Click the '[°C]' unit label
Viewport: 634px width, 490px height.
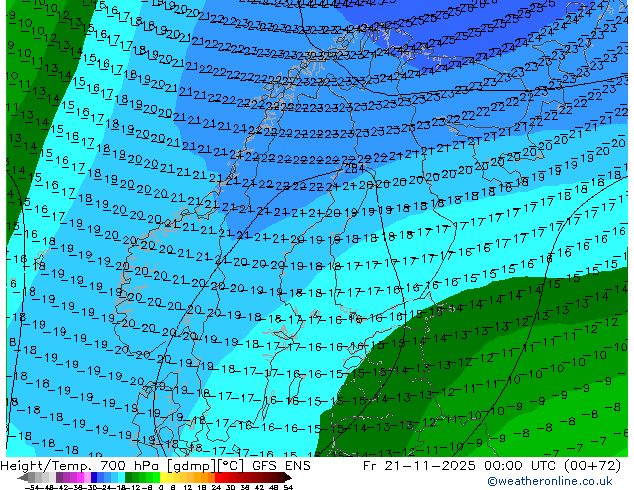tap(231, 466)
